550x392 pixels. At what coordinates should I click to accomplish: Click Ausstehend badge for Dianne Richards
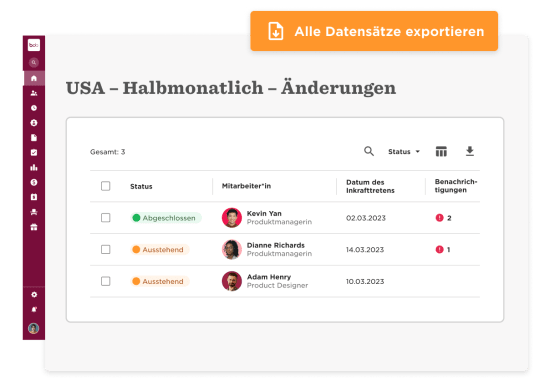pos(160,249)
